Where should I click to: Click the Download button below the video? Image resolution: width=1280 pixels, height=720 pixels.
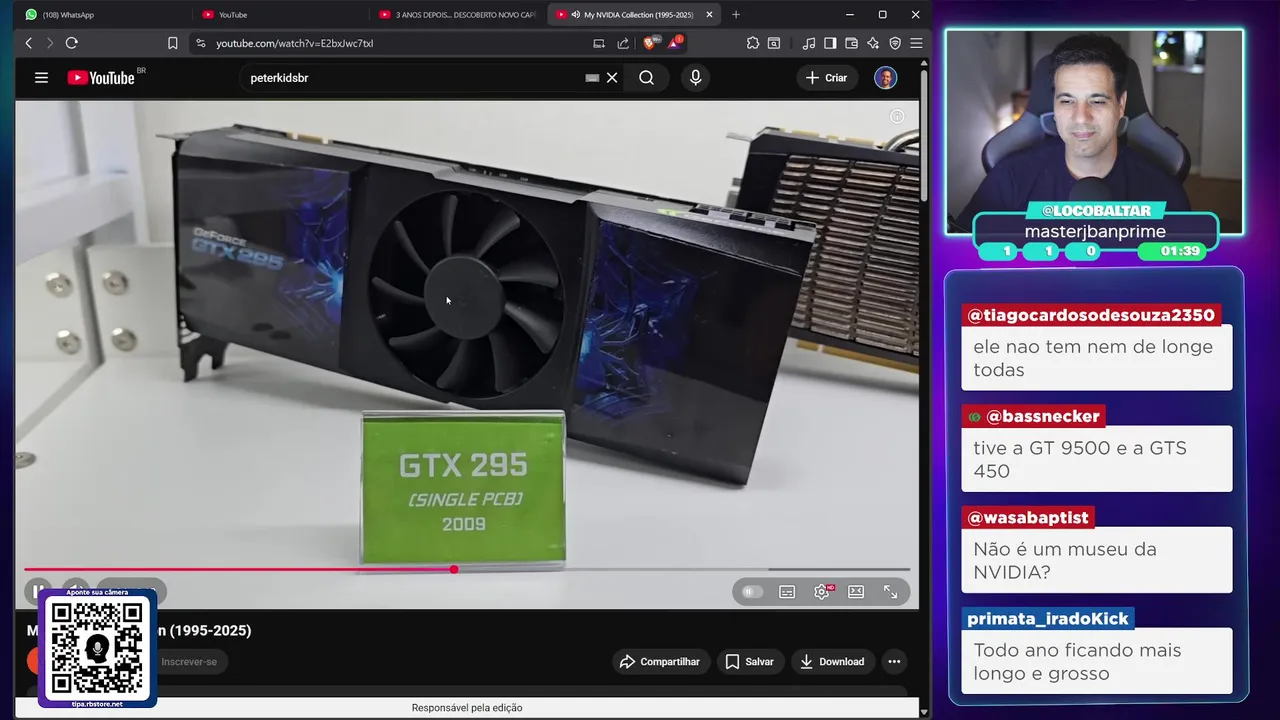pyautogui.click(x=832, y=661)
